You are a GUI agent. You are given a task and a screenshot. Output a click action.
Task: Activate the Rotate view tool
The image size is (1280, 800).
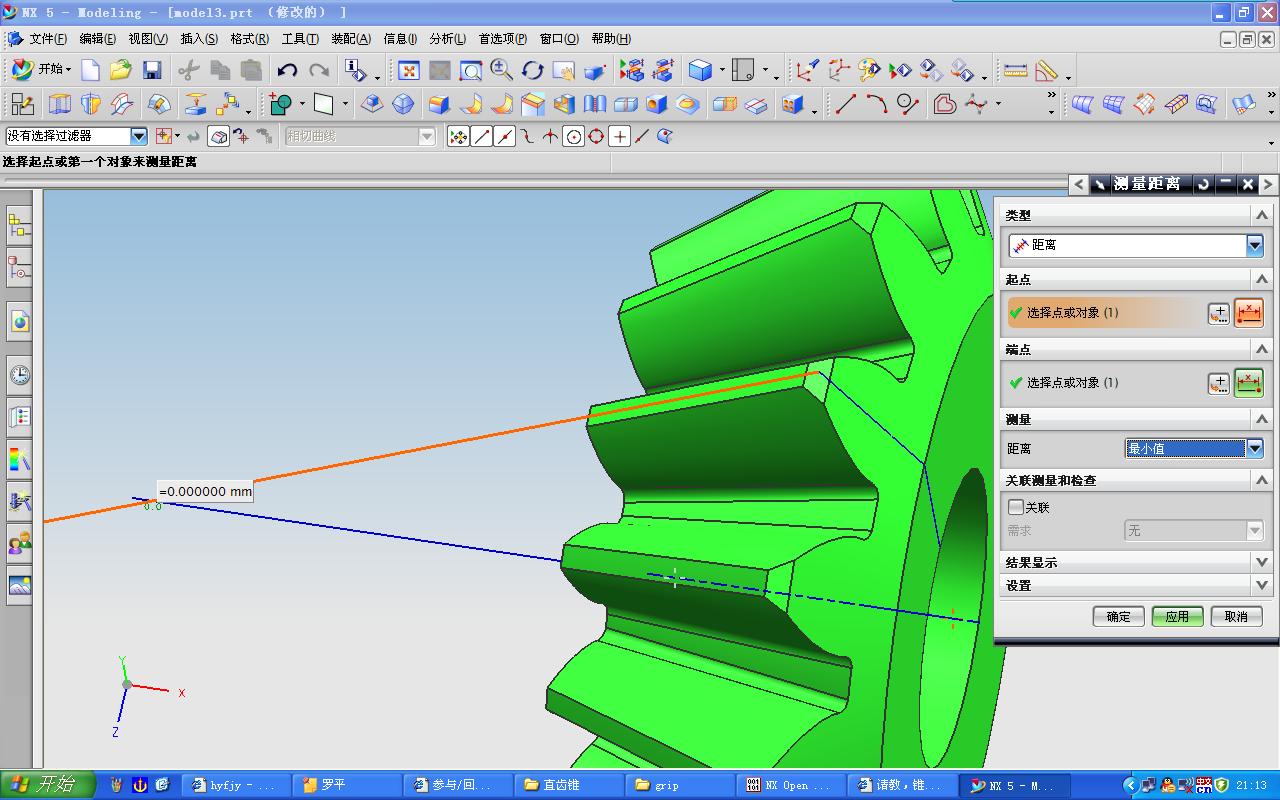(533, 70)
